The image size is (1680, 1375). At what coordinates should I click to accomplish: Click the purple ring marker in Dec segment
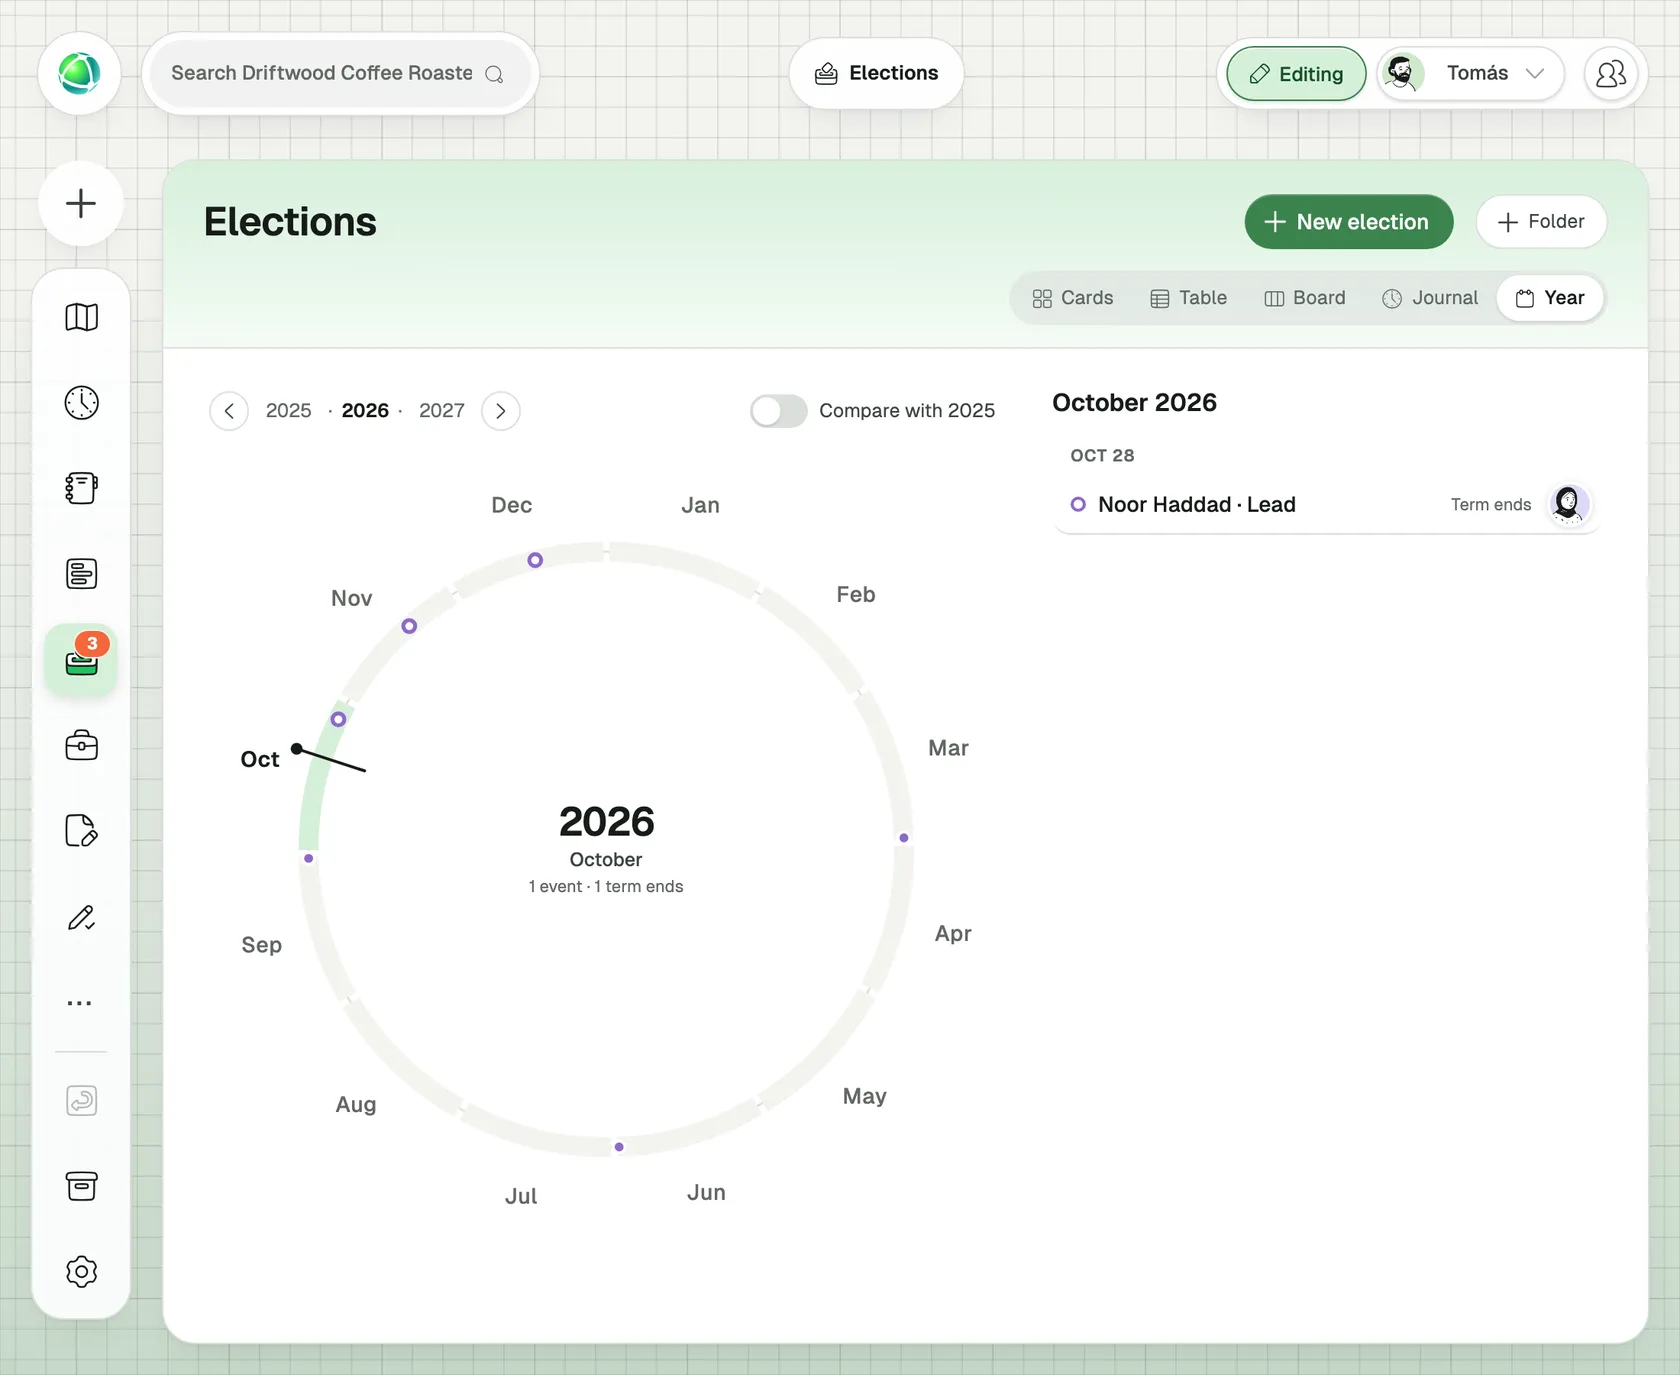pyautogui.click(x=535, y=560)
